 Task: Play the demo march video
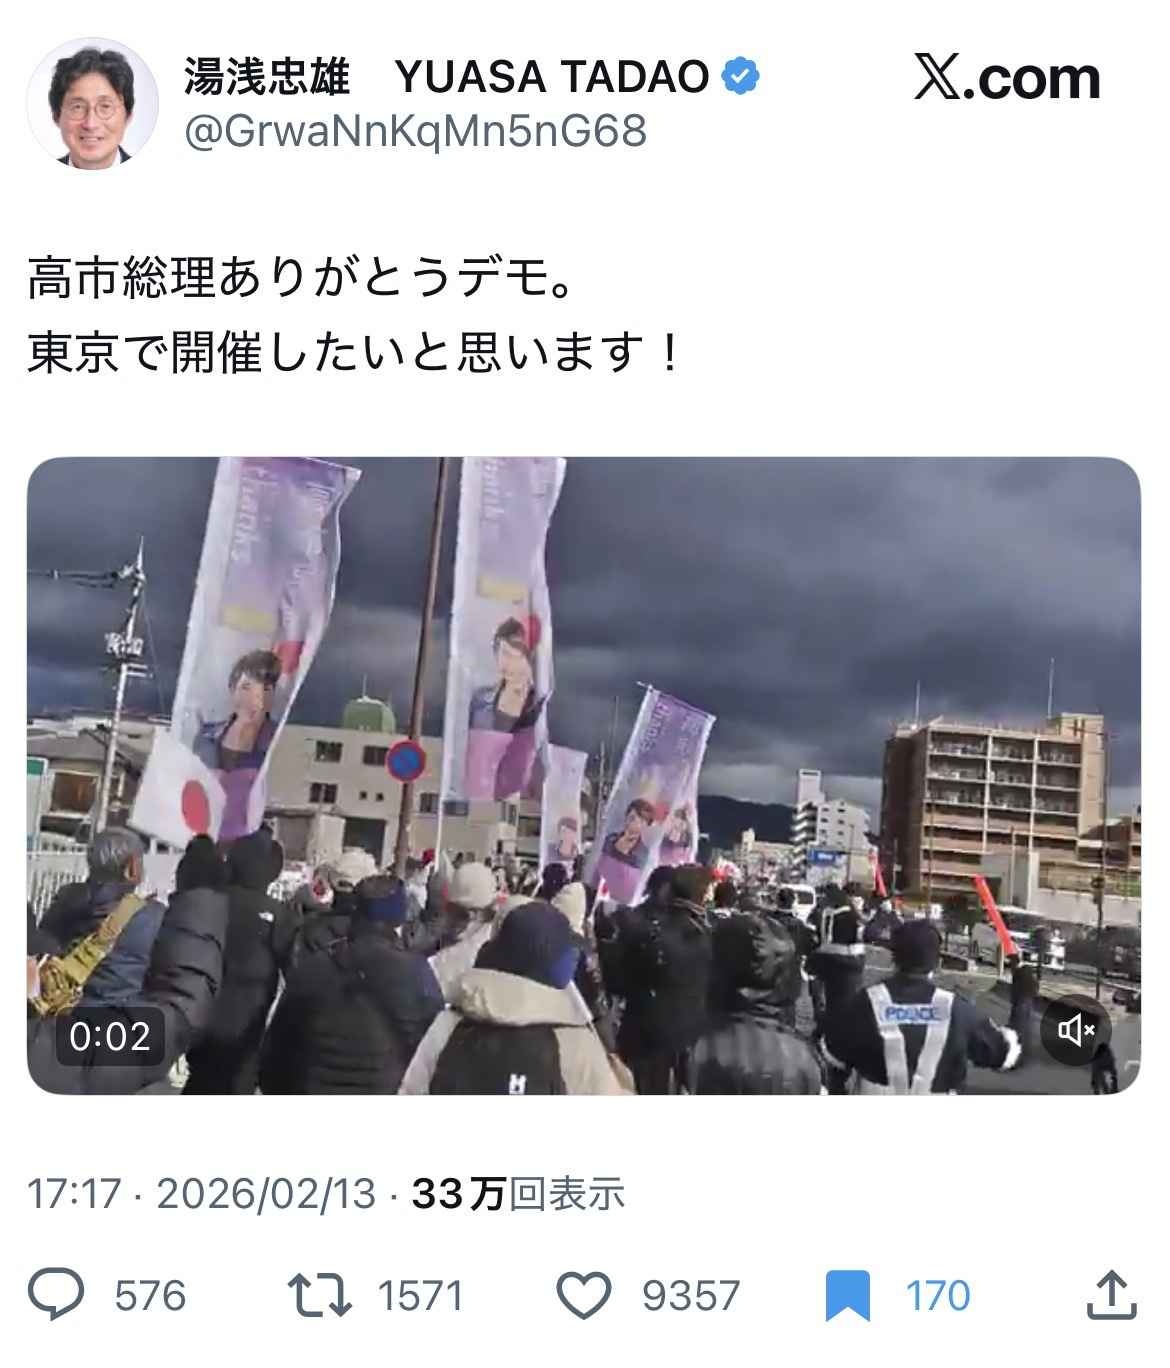[584, 775]
